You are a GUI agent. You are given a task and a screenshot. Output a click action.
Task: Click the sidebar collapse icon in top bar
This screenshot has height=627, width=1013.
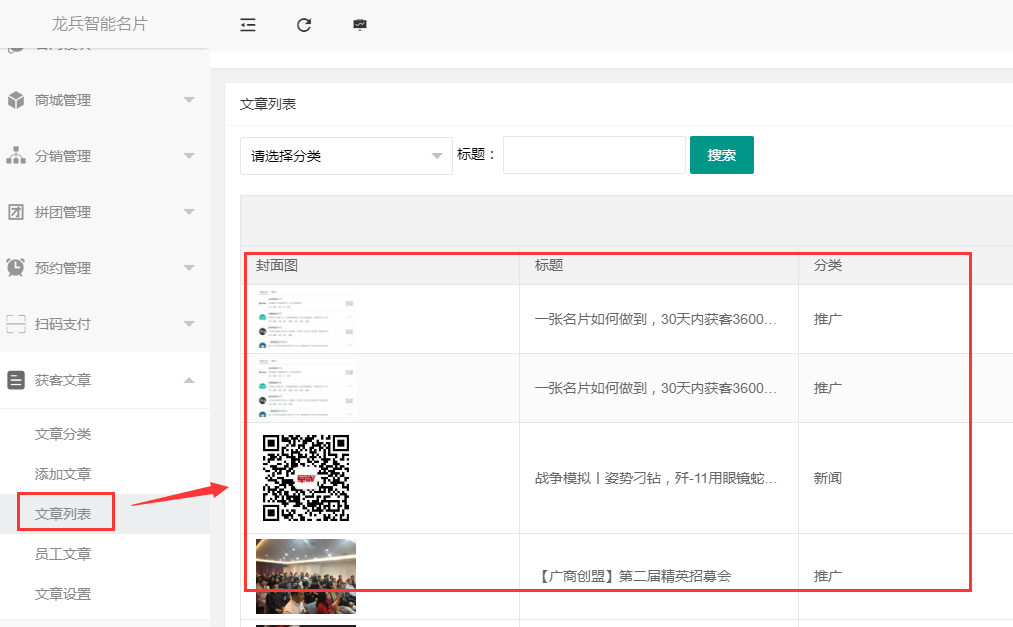point(248,25)
